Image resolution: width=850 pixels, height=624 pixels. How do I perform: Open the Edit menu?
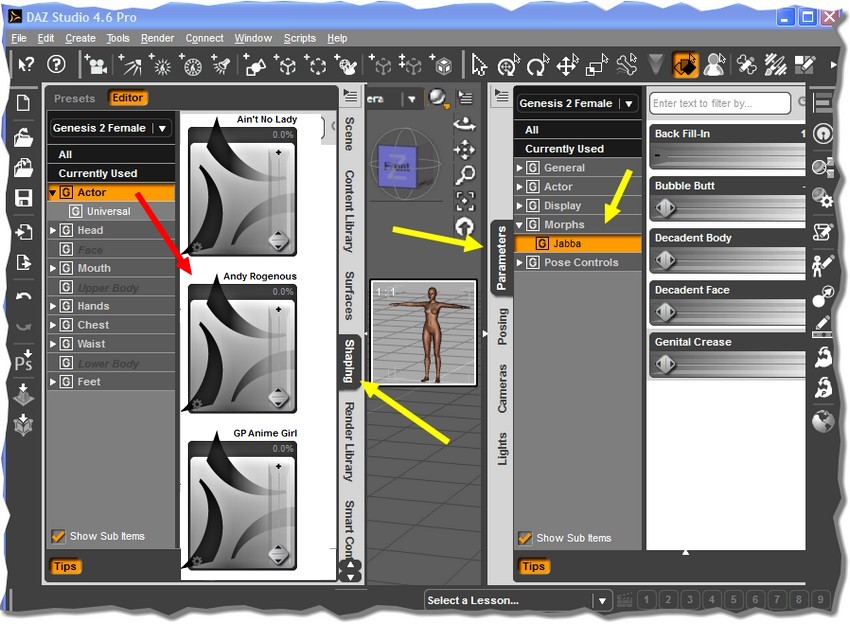[x=46, y=38]
